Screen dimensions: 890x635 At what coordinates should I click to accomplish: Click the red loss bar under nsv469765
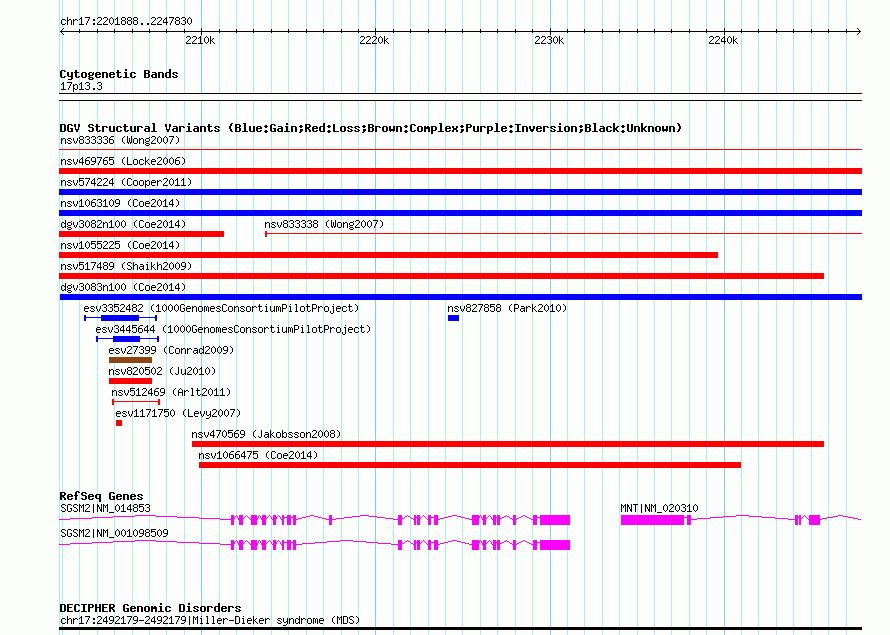tap(460, 171)
